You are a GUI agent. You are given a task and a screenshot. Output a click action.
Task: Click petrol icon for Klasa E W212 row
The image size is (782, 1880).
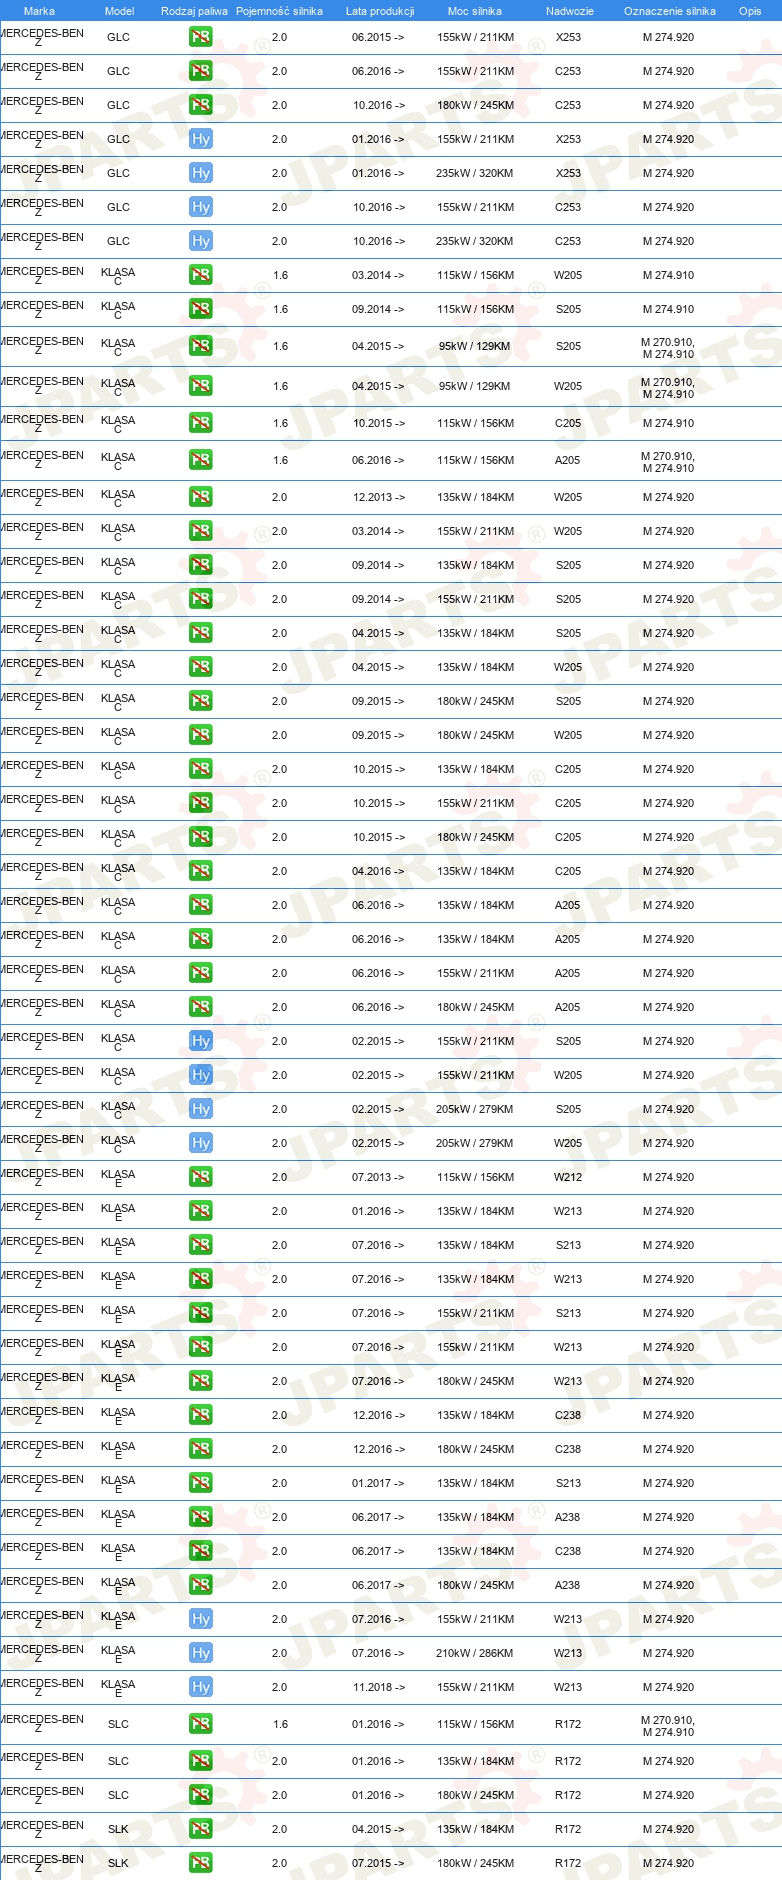[200, 1178]
